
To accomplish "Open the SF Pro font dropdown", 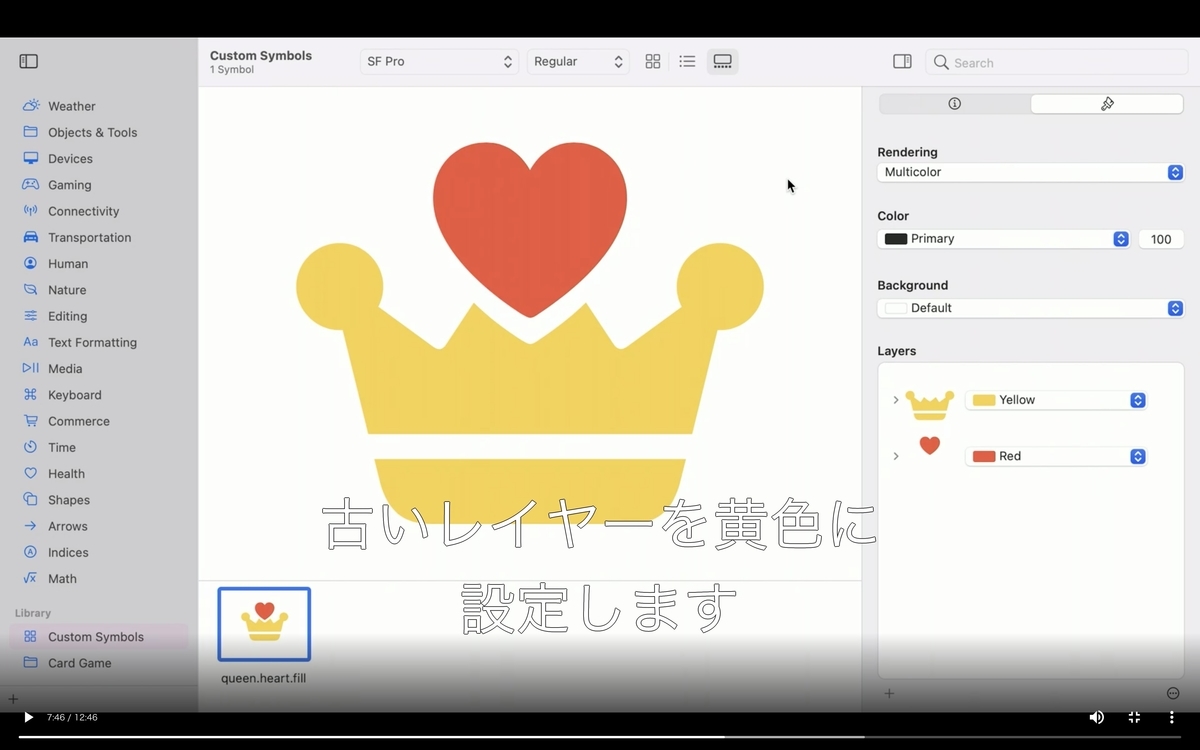I will pyautogui.click(x=439, y=62).
